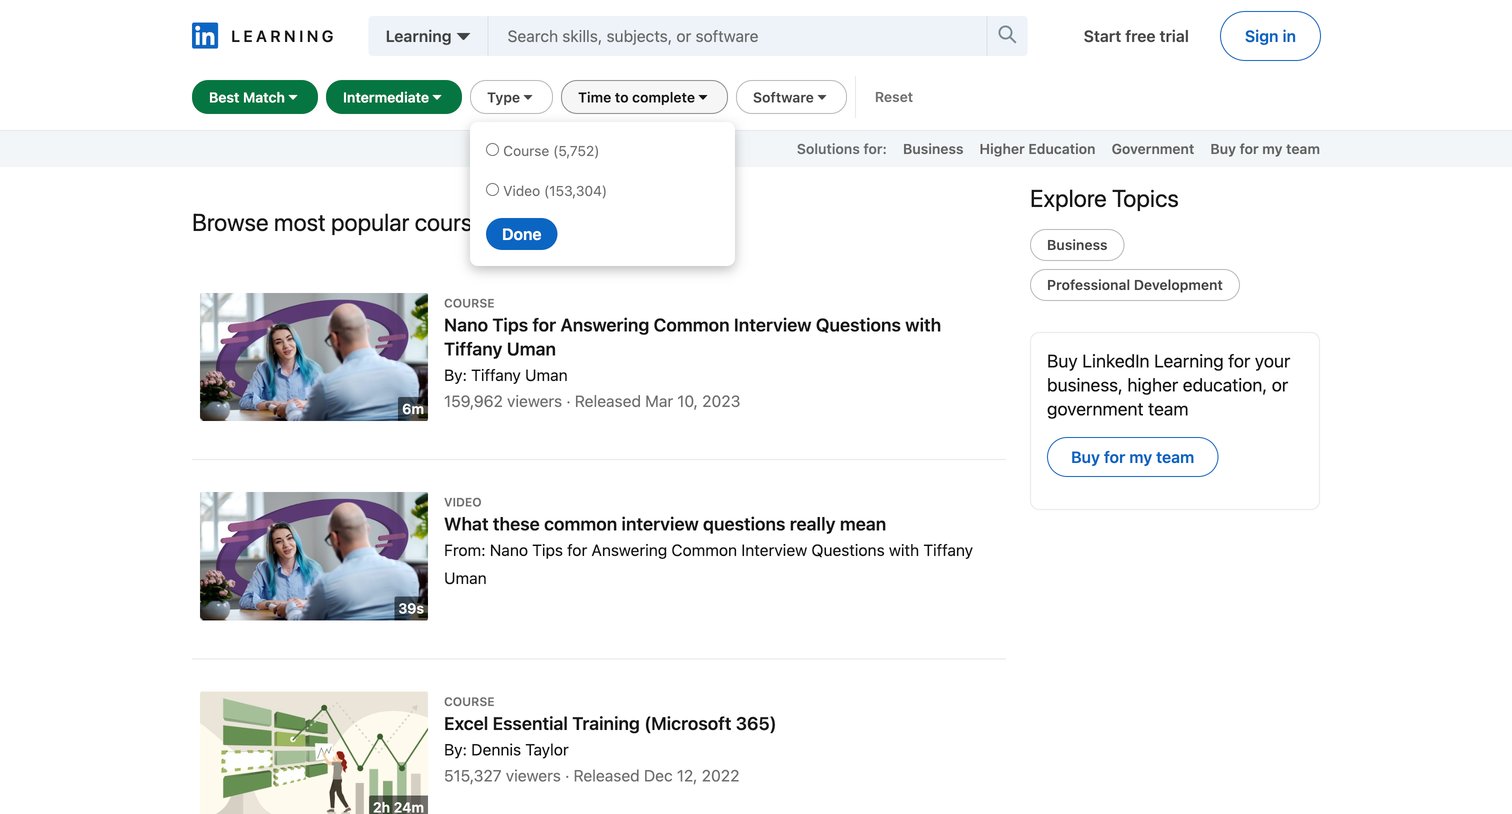This screenshot has height=814, width=1512.
Task: Open the 6m Nano Tips course thumbnail
Action: point(314,357)
